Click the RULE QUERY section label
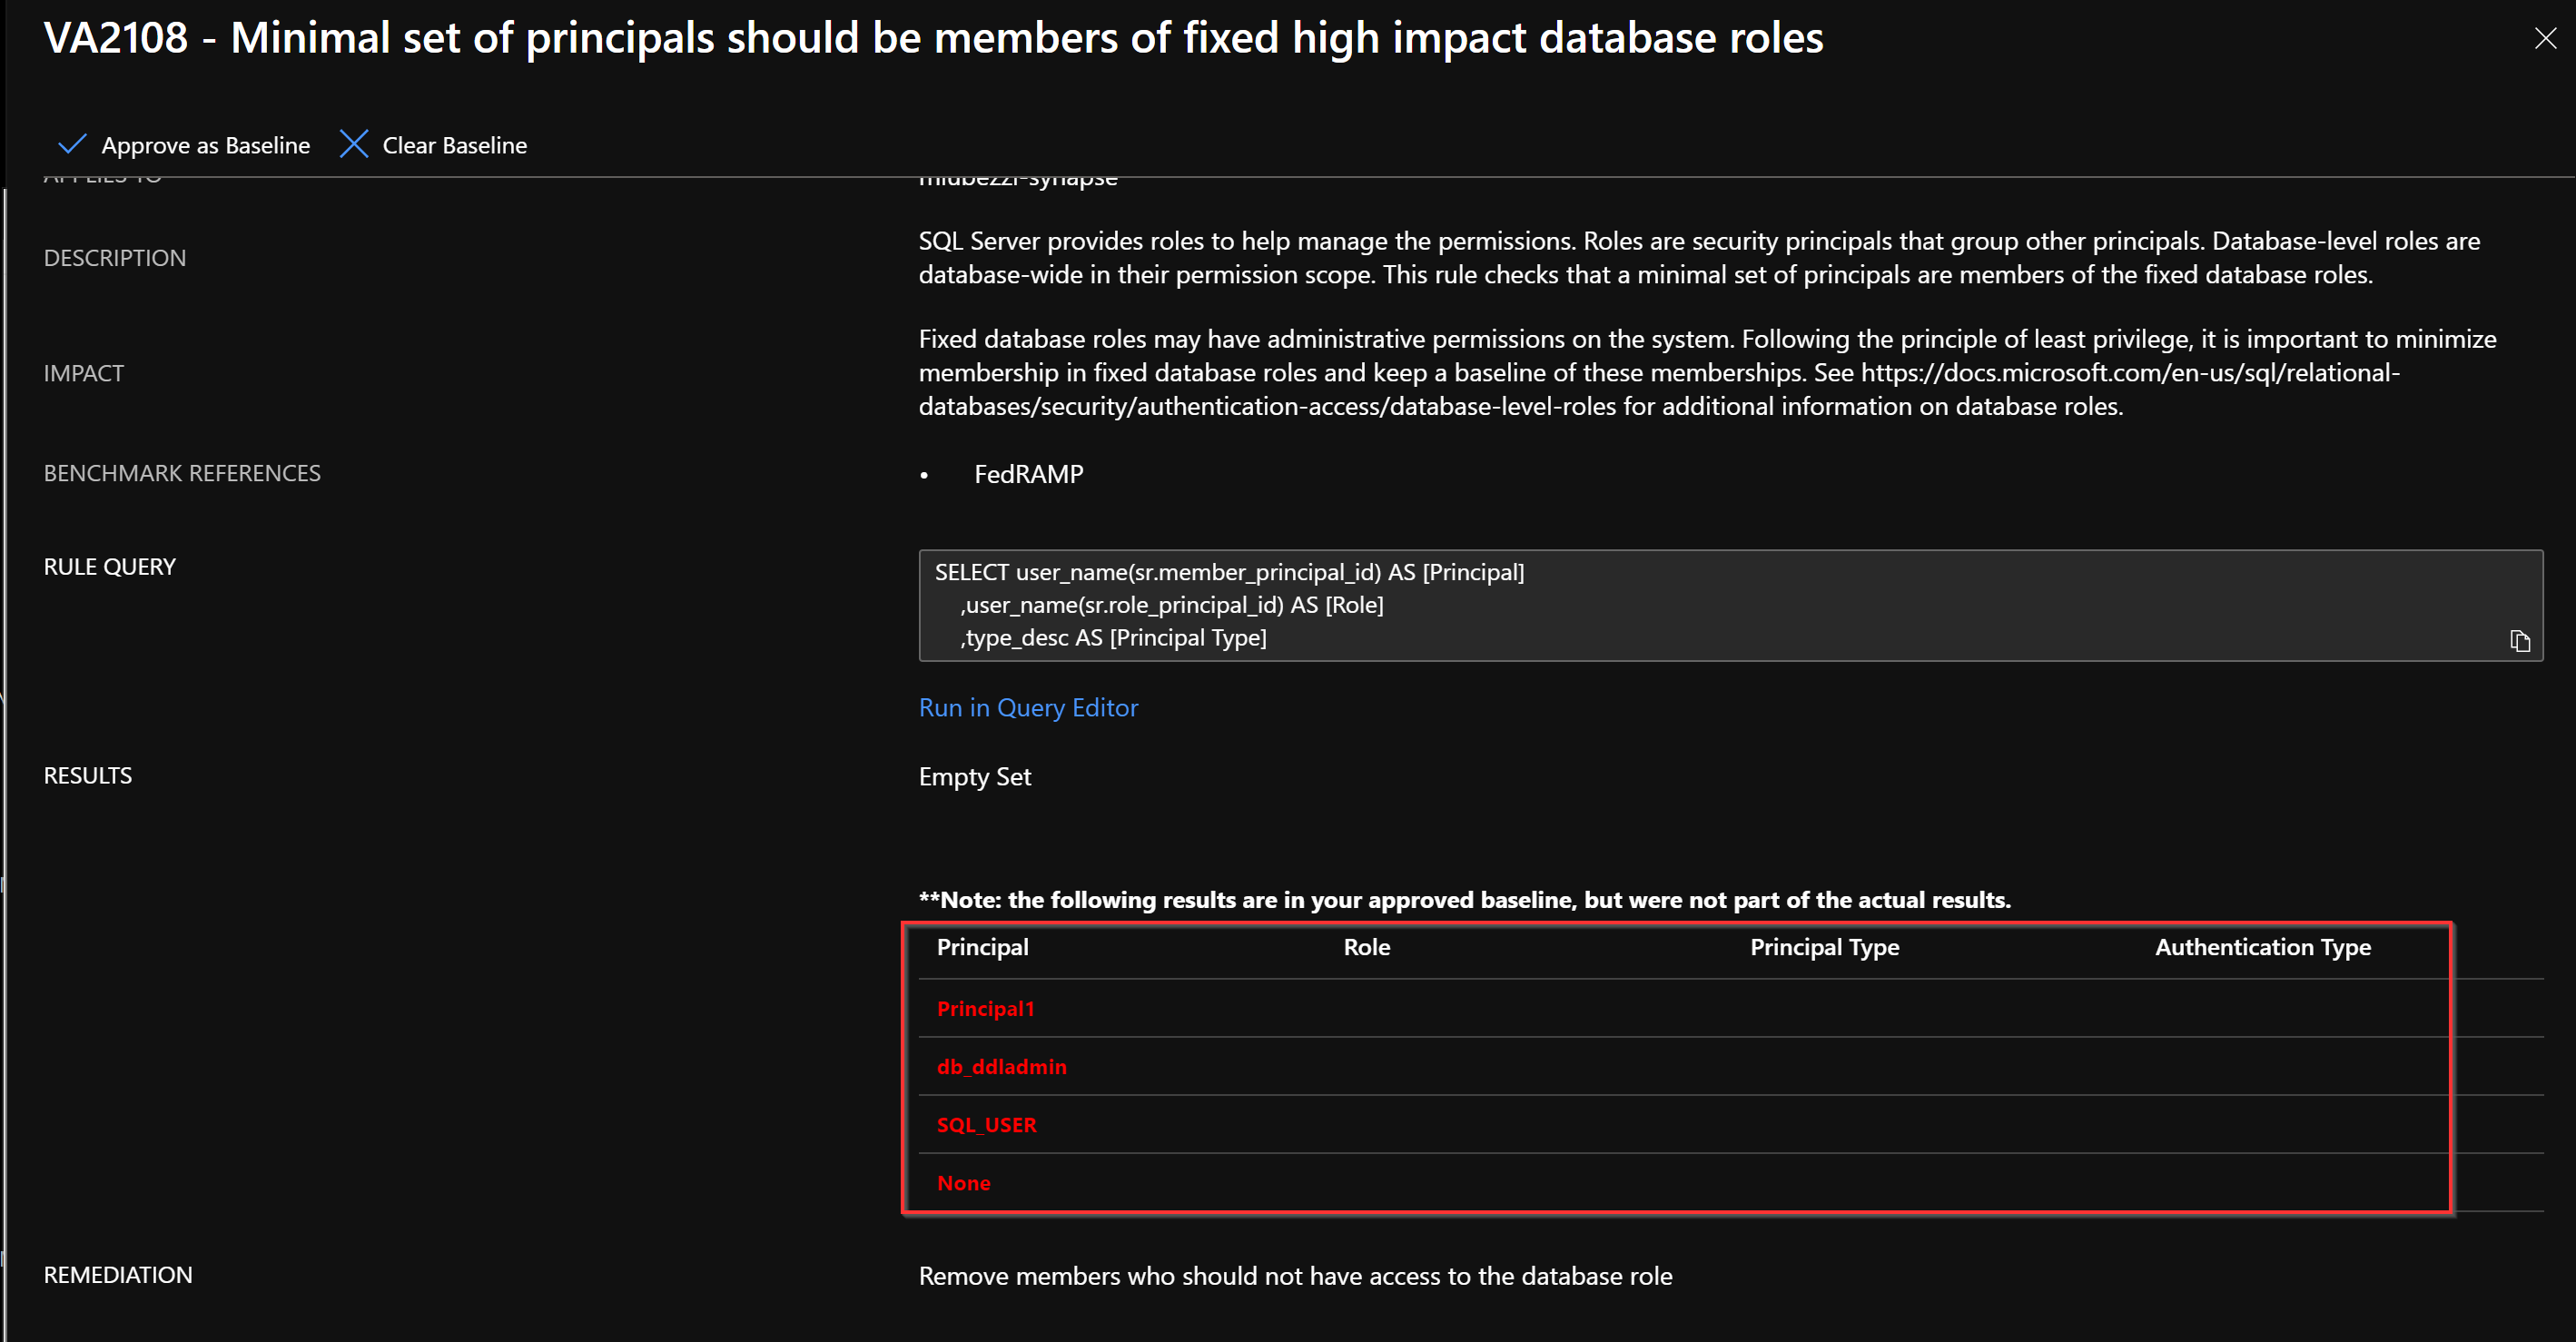This screenshot has height=1342, width=2576. (x=109, y=566)
